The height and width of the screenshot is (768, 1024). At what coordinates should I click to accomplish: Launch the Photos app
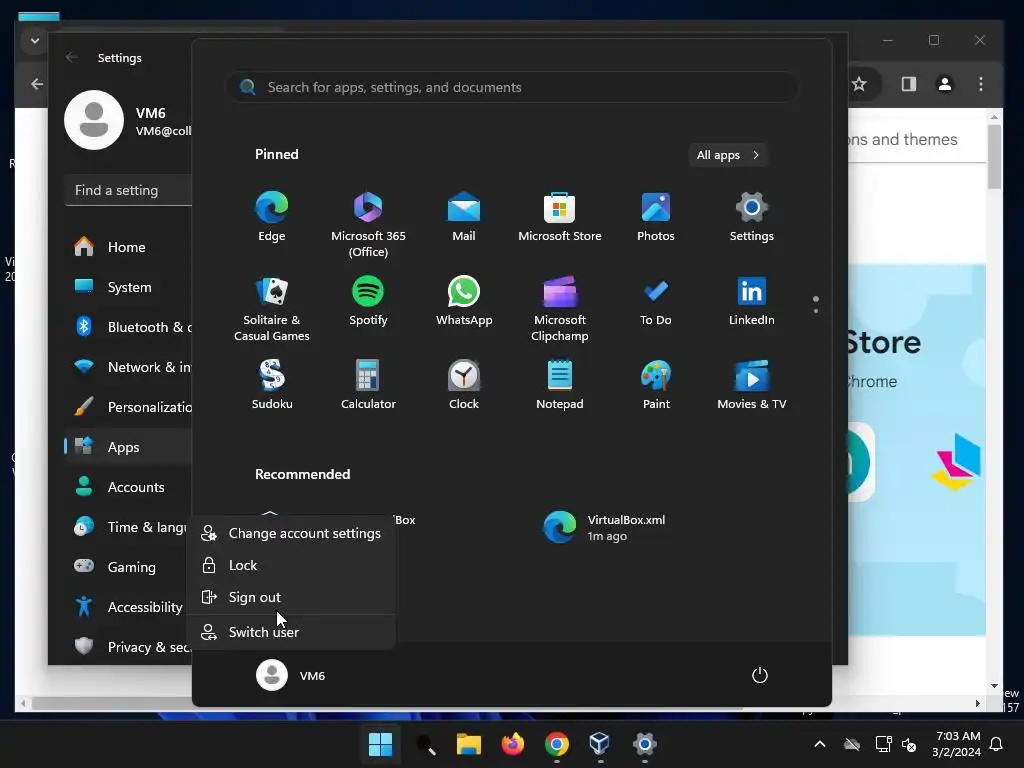click(x=656, y=217)
